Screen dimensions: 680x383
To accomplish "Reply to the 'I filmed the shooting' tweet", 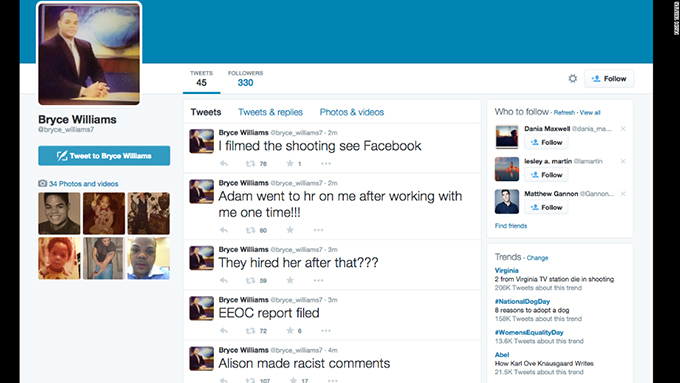I will 224,164.
